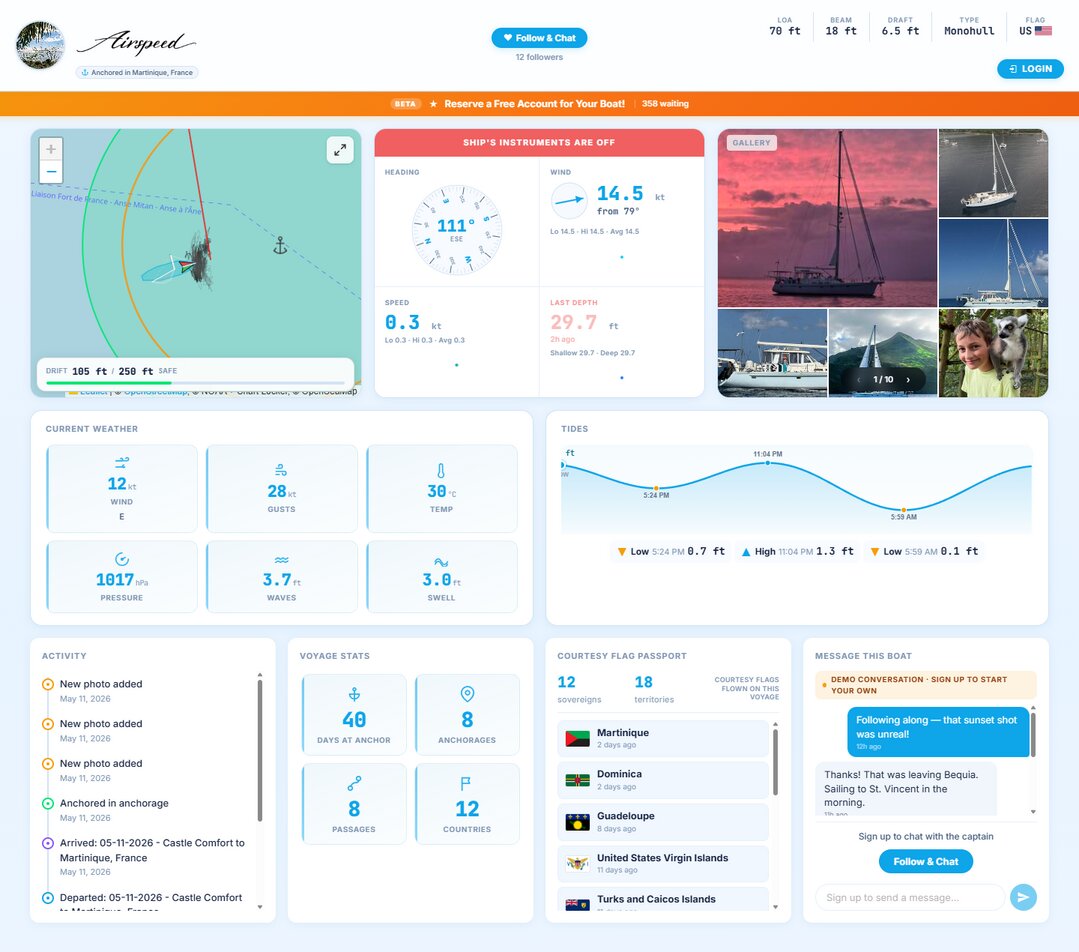Click the Low 5:24 PM tide chip
Image resolution: width=1079 pixels, height=952 pixels.
coord(671,551)
